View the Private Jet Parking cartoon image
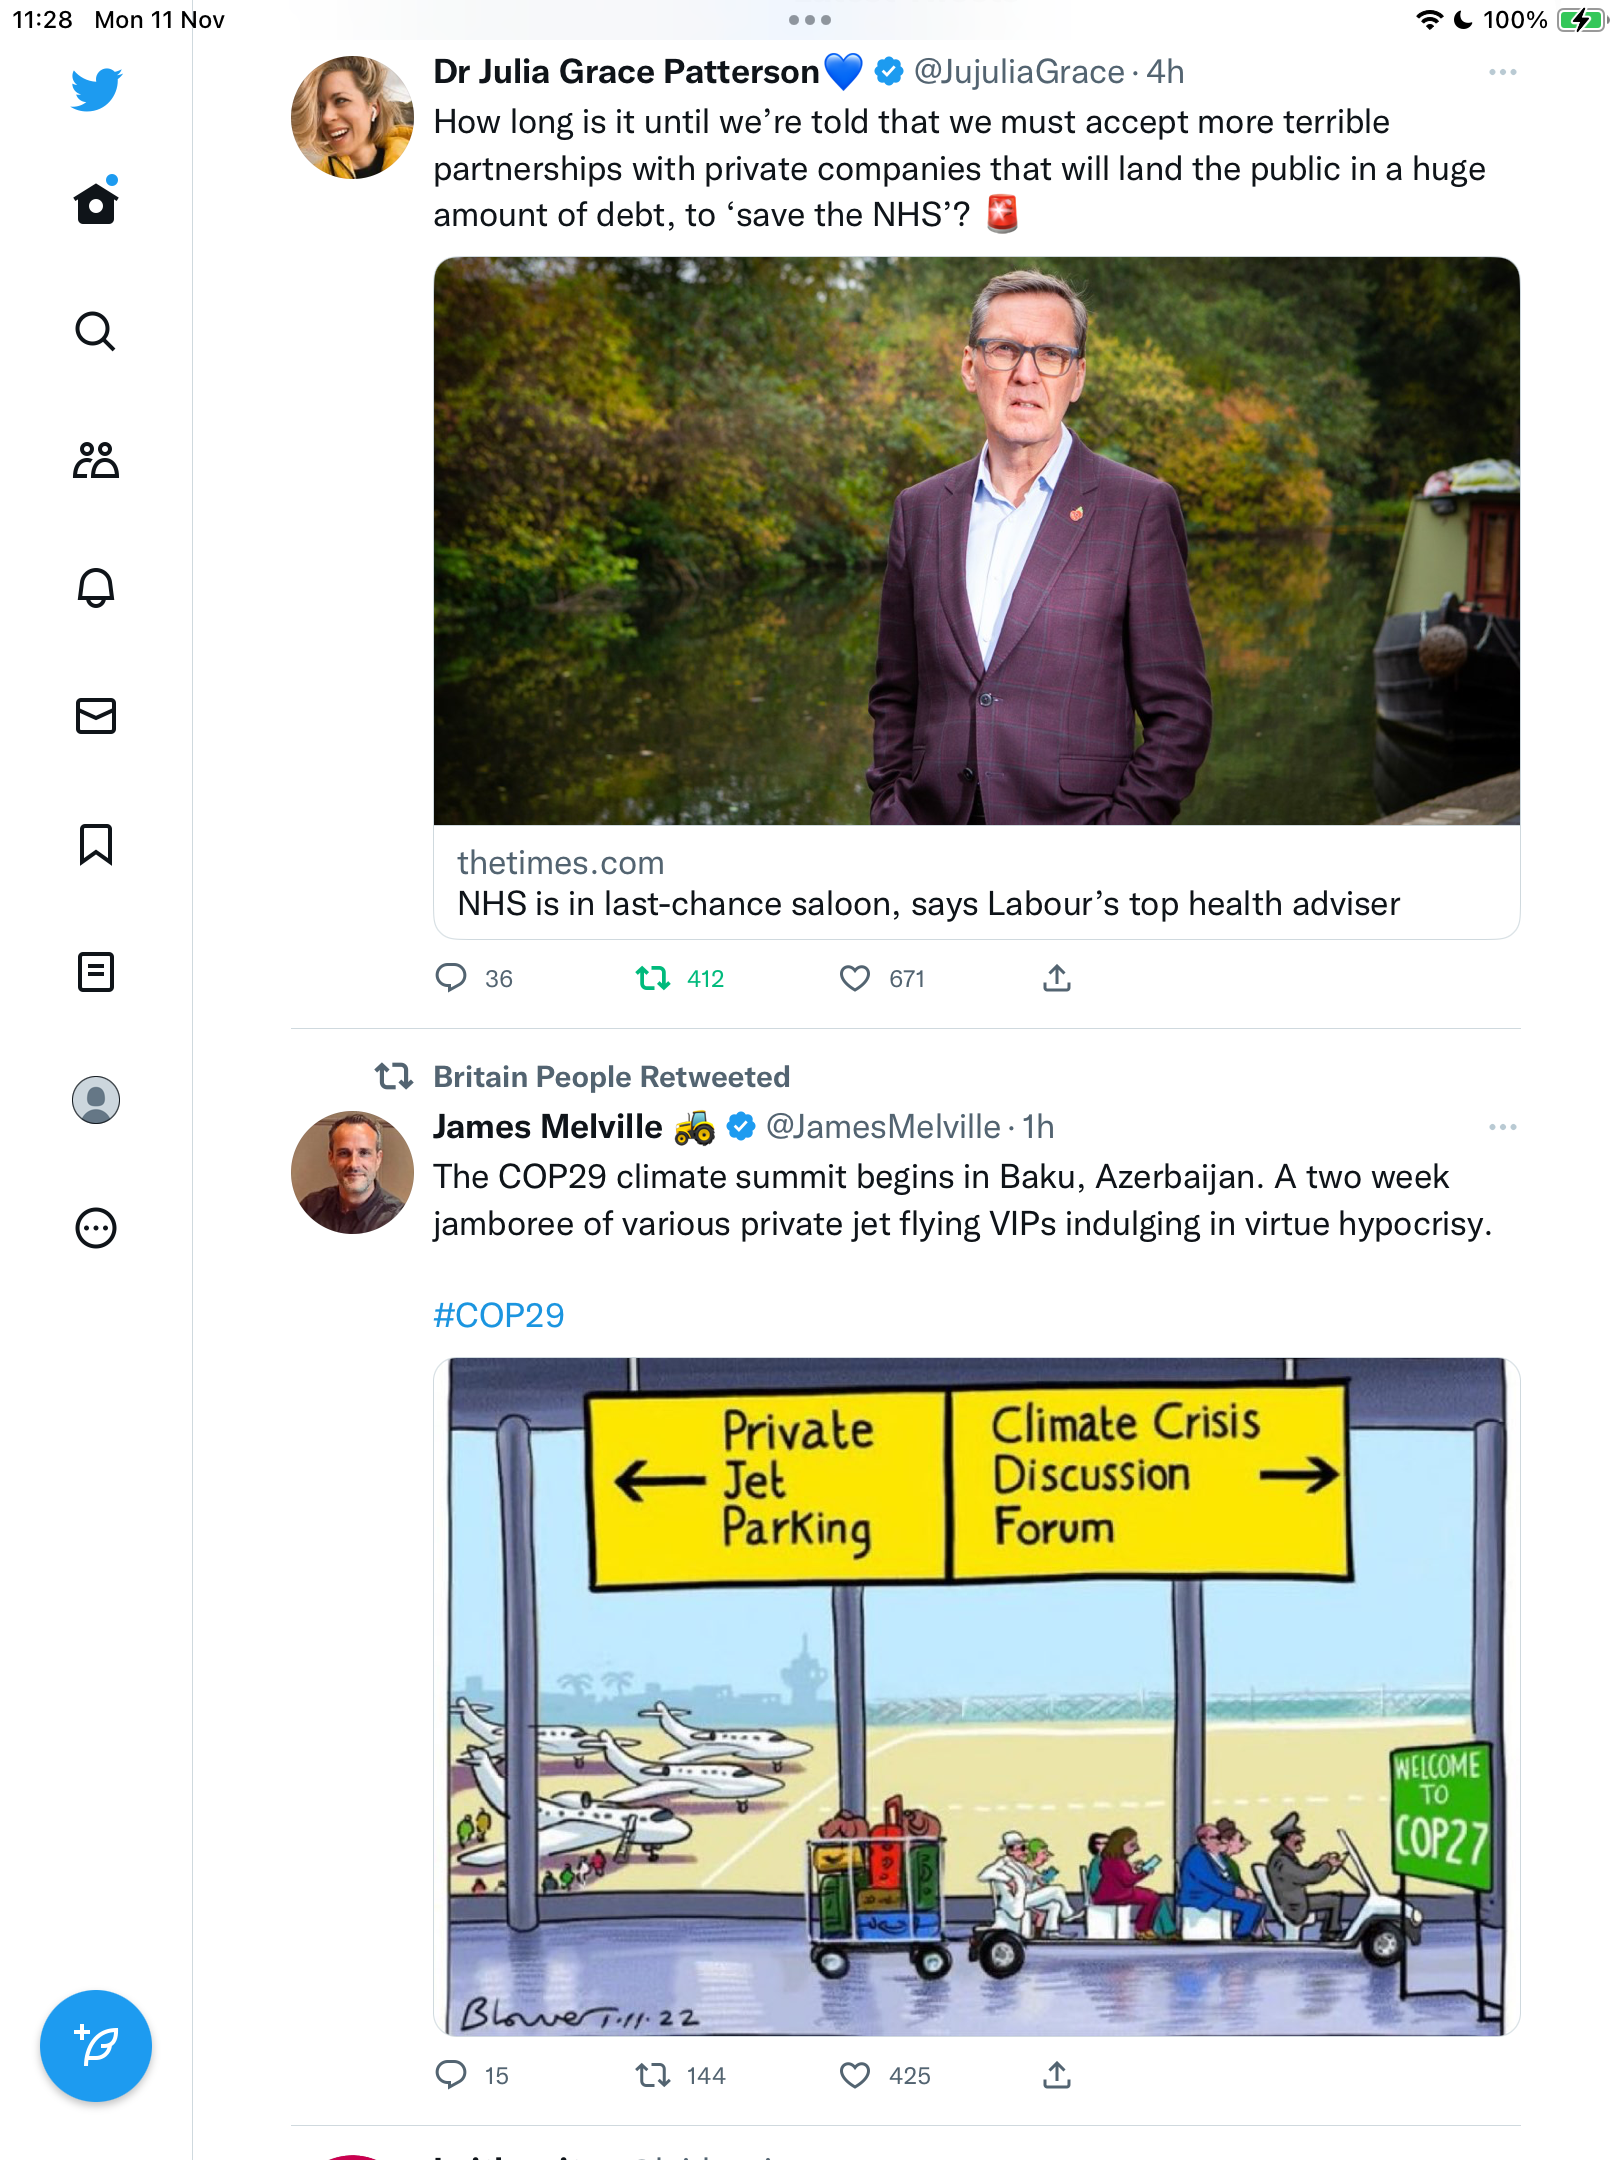Viewport: 1620px width, 2160px height. point(977,1696)
